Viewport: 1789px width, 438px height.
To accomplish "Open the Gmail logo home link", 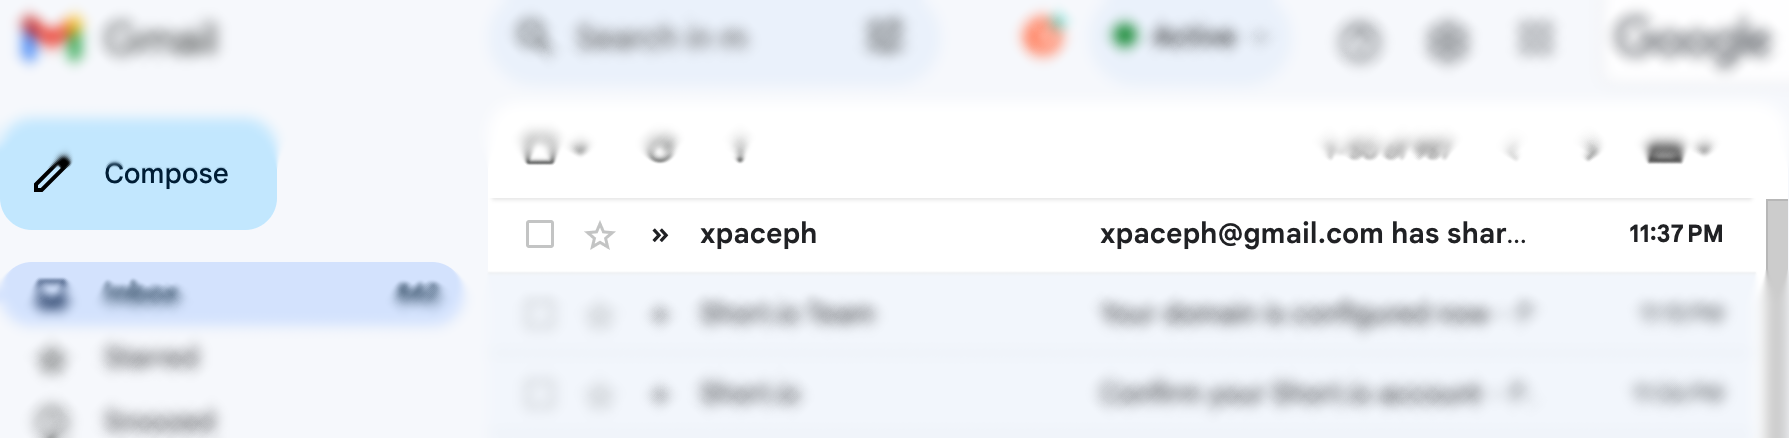I will (x=119, y=39).
